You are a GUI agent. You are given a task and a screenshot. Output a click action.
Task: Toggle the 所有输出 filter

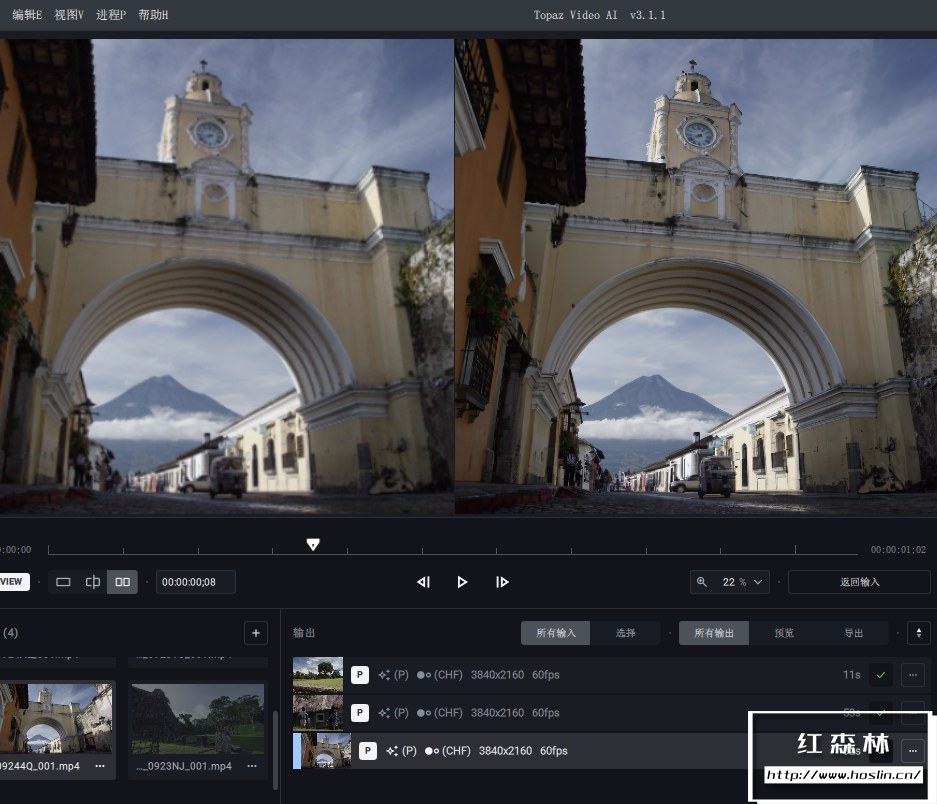(x=714, y=633)
